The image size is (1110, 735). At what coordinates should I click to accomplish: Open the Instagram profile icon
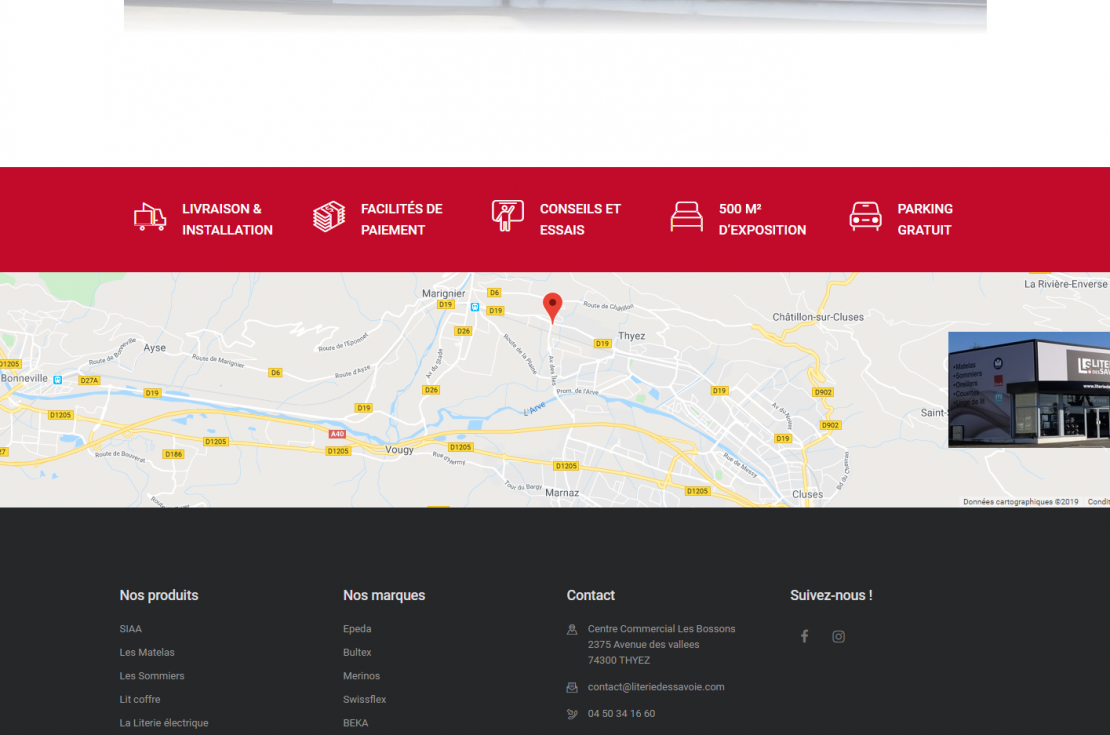coord(838,637)
